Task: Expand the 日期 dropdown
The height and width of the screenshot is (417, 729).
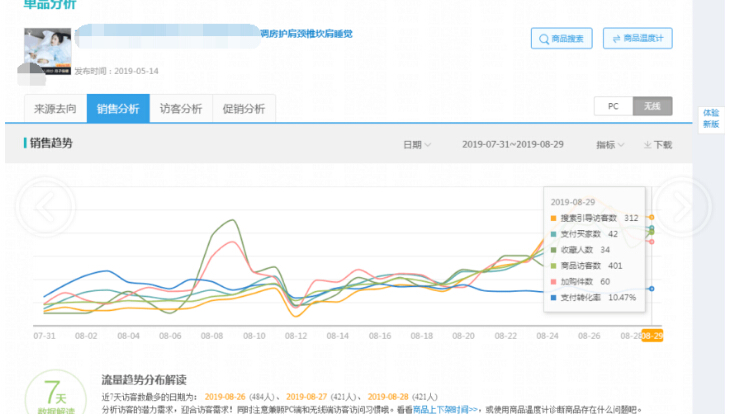Action: pyautogui.click(x=417, y=145)
